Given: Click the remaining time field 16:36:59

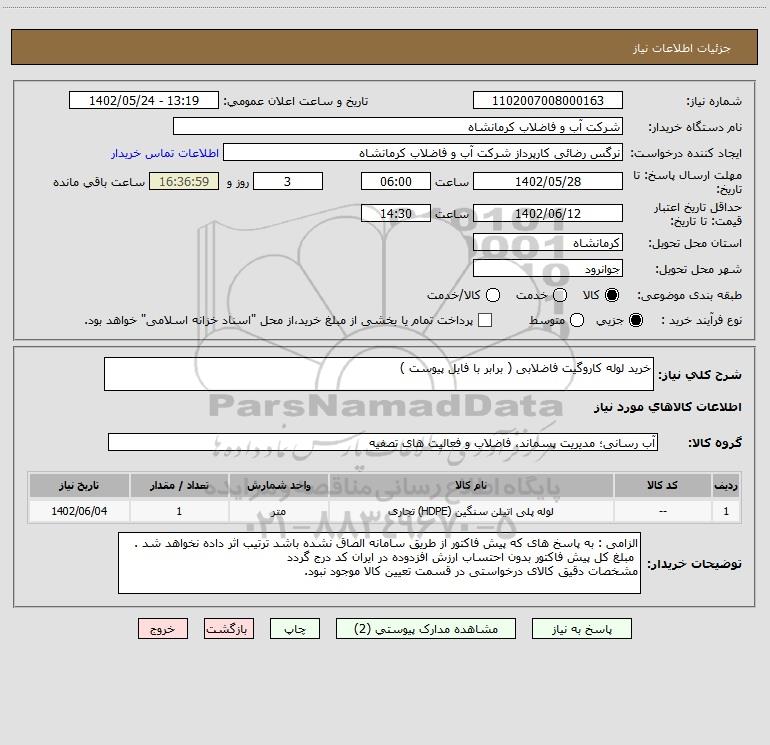Looking at the screenshot, I should pyautogui.click(x=184, y=182).
